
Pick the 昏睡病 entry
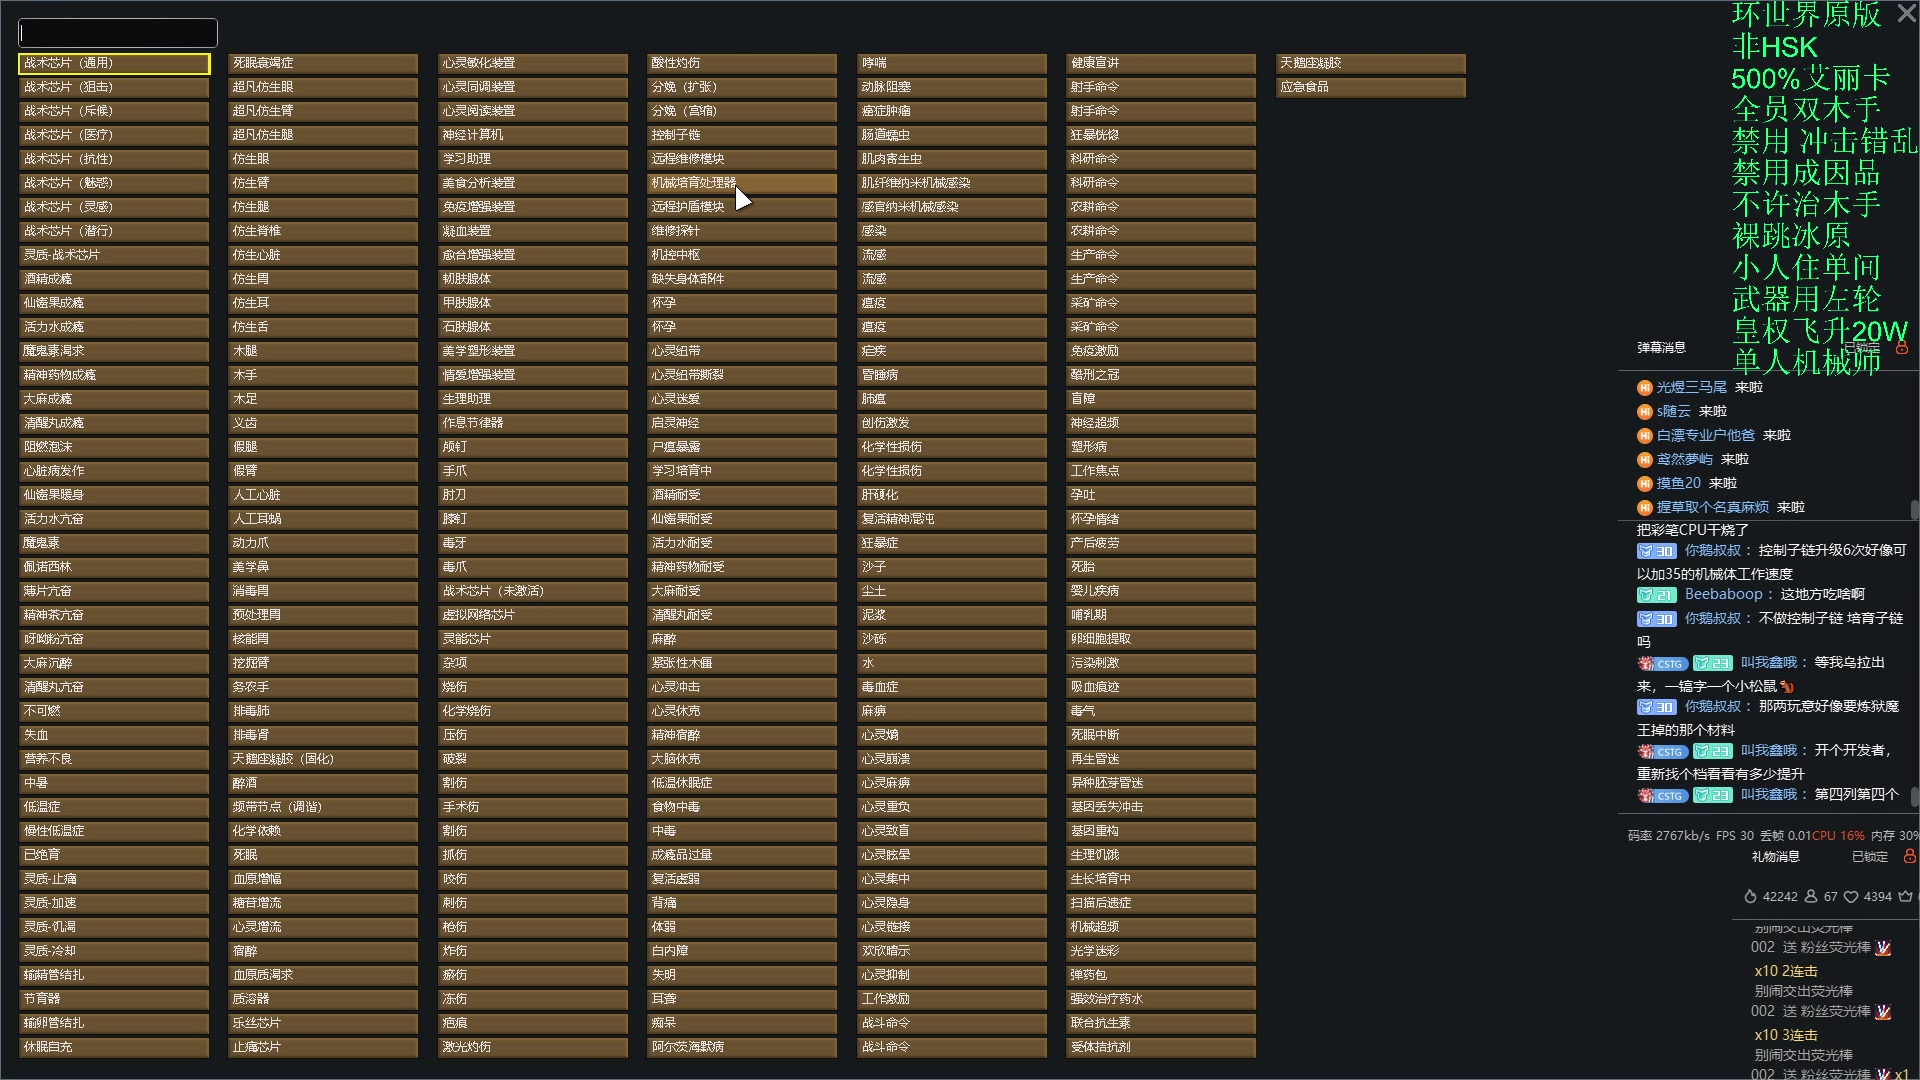pyautogui.click(x=952, y=375)
